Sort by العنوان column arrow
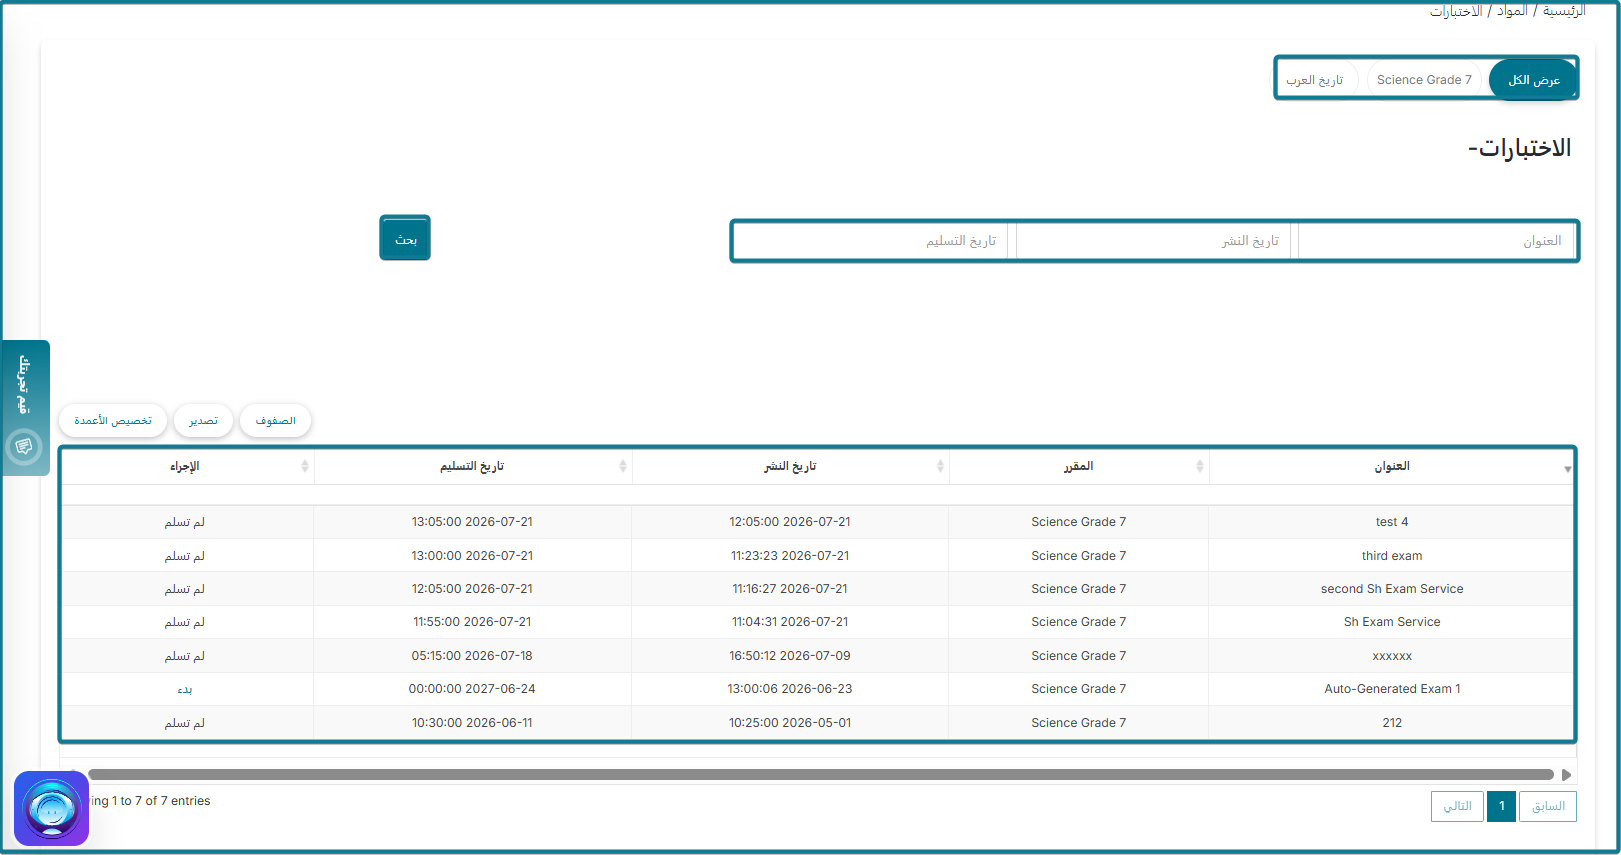 pyautogui.click(x=1567, y=469)
